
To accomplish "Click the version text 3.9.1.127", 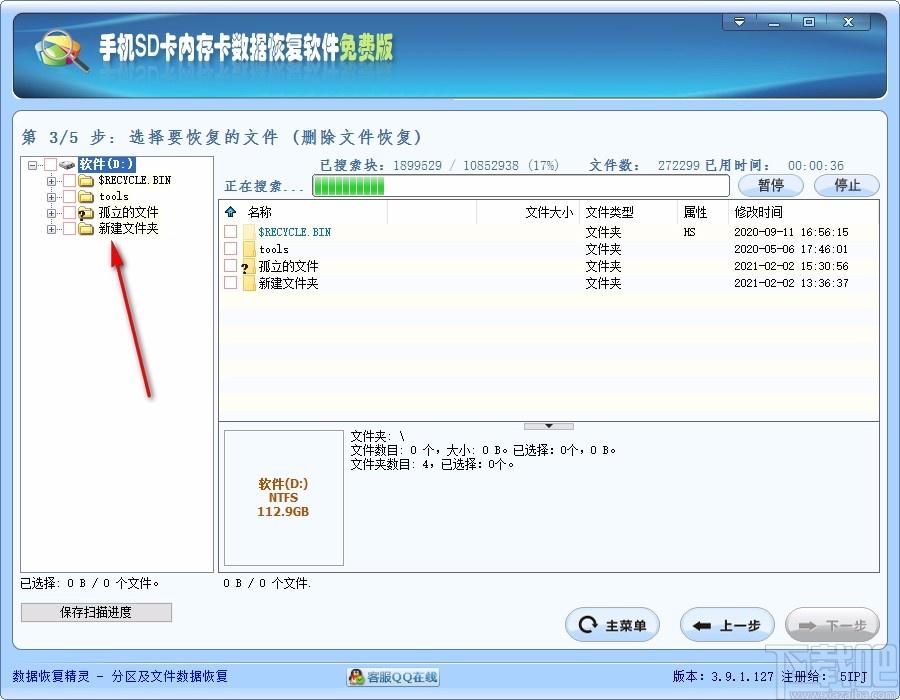I will pos(742,677).
